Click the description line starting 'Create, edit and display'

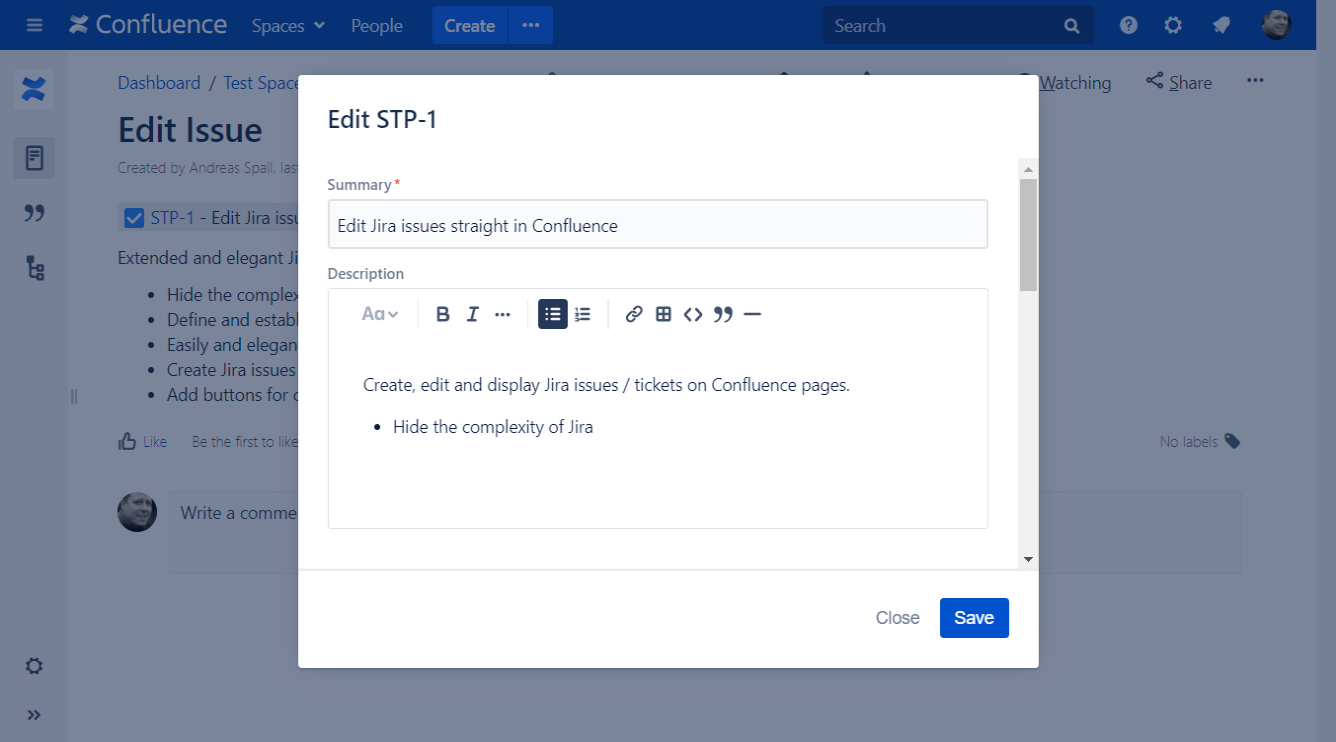pos(607,385)
